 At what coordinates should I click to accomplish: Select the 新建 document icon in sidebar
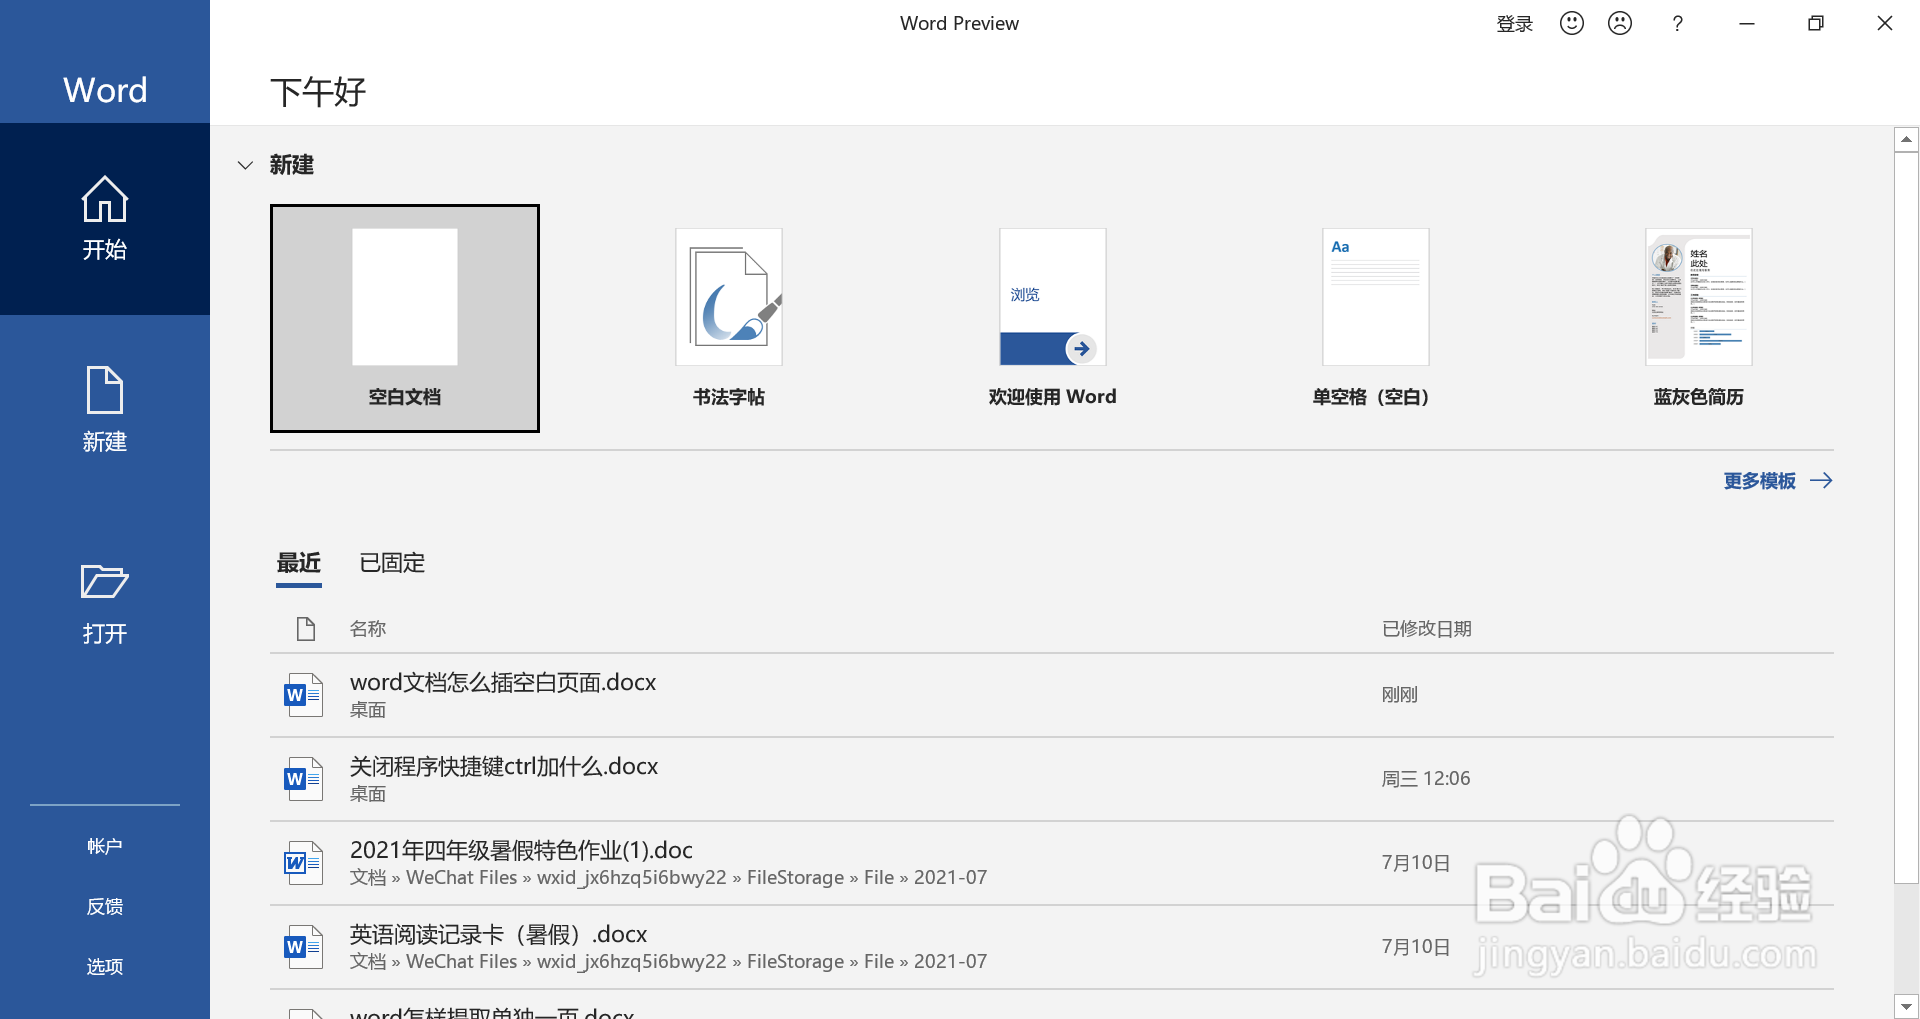tap(105, 390)
